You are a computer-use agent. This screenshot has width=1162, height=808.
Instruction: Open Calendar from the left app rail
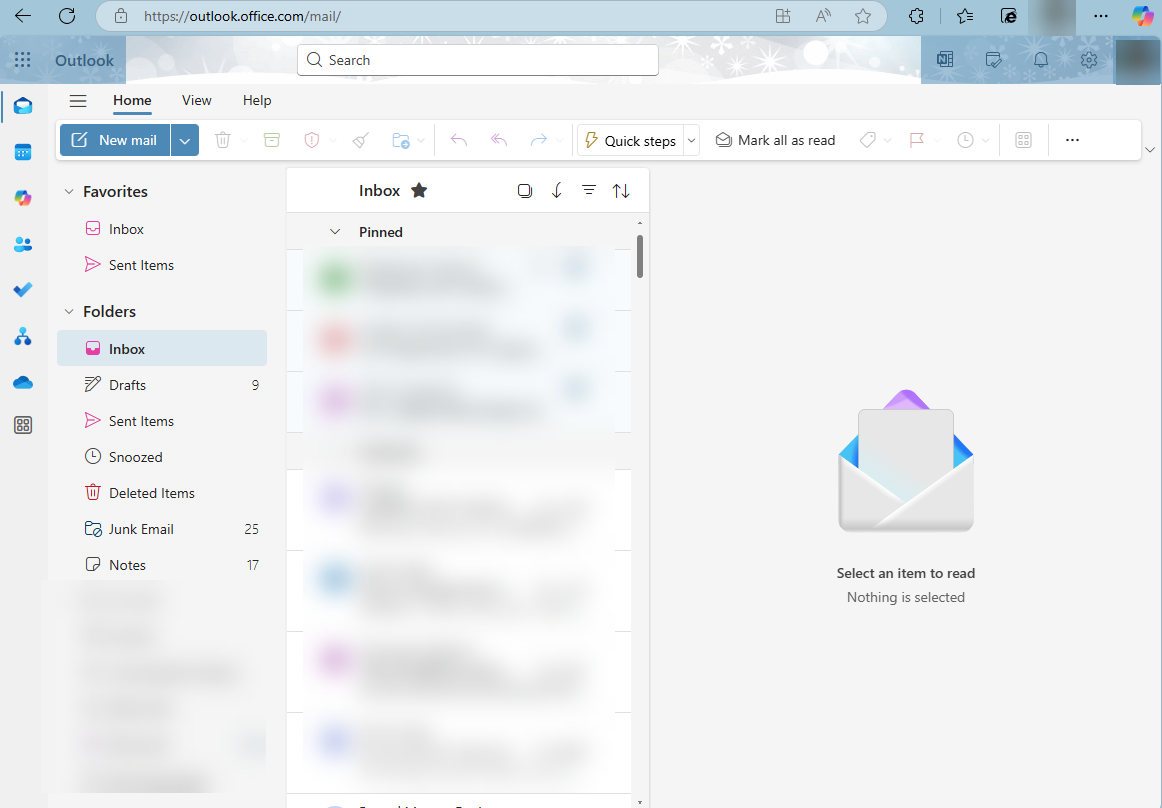click(23, 152)
